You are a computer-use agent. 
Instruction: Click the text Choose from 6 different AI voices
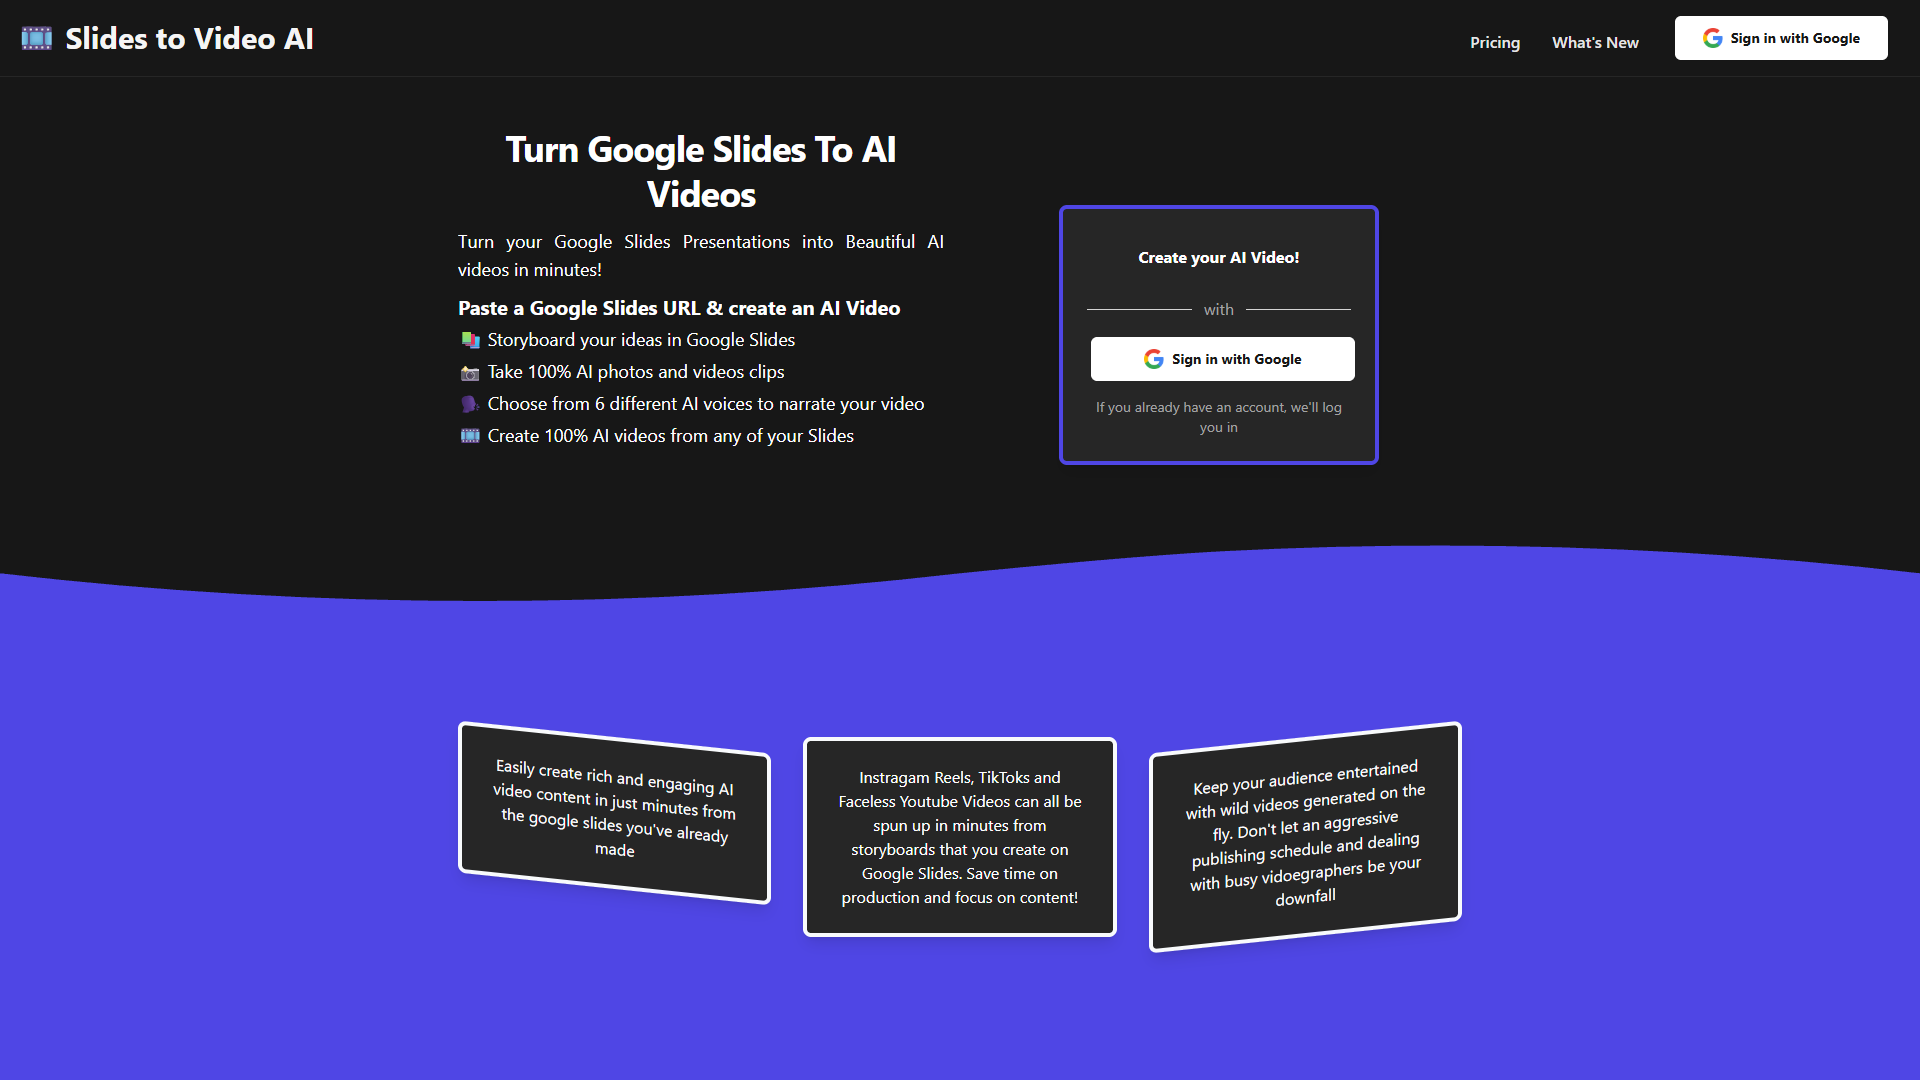706,404
